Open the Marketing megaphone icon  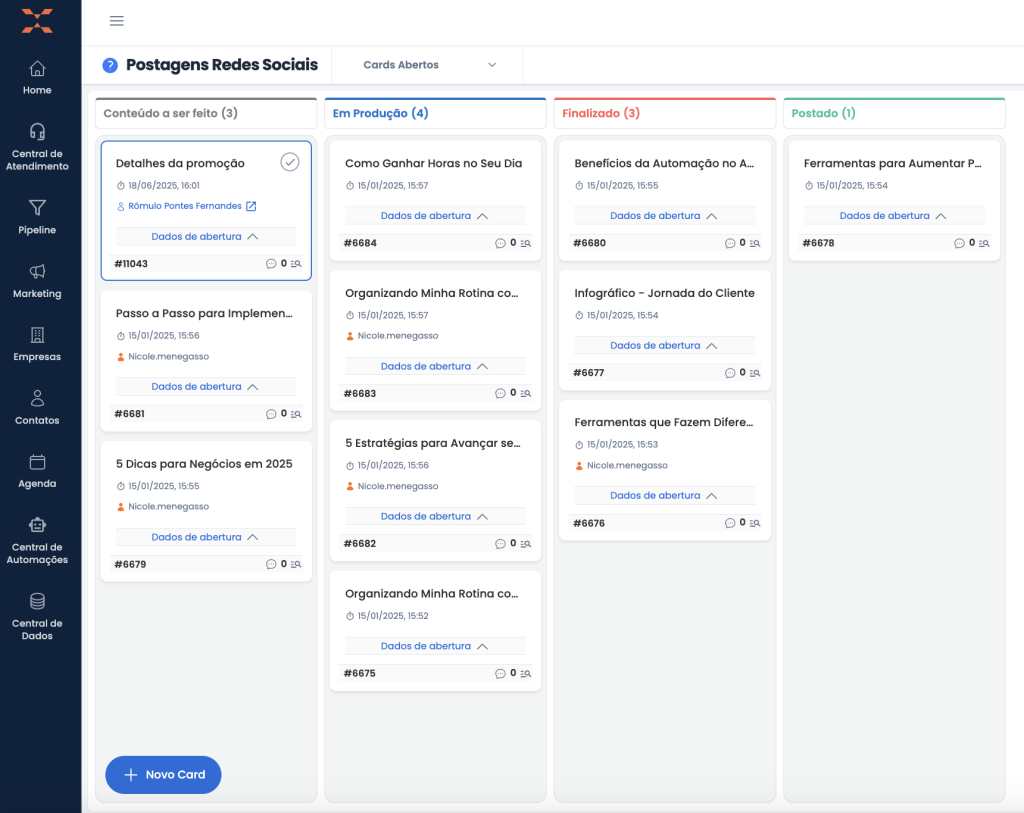pos(37,272)
